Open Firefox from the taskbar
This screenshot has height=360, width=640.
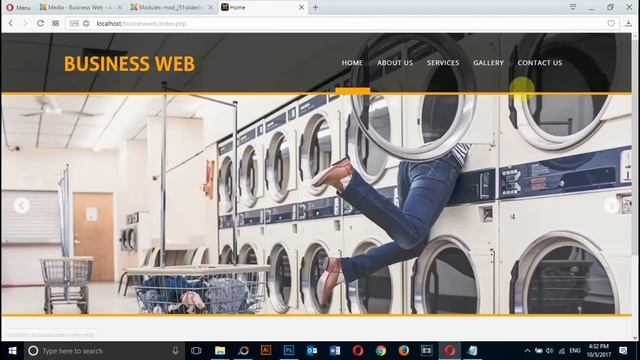404,351
